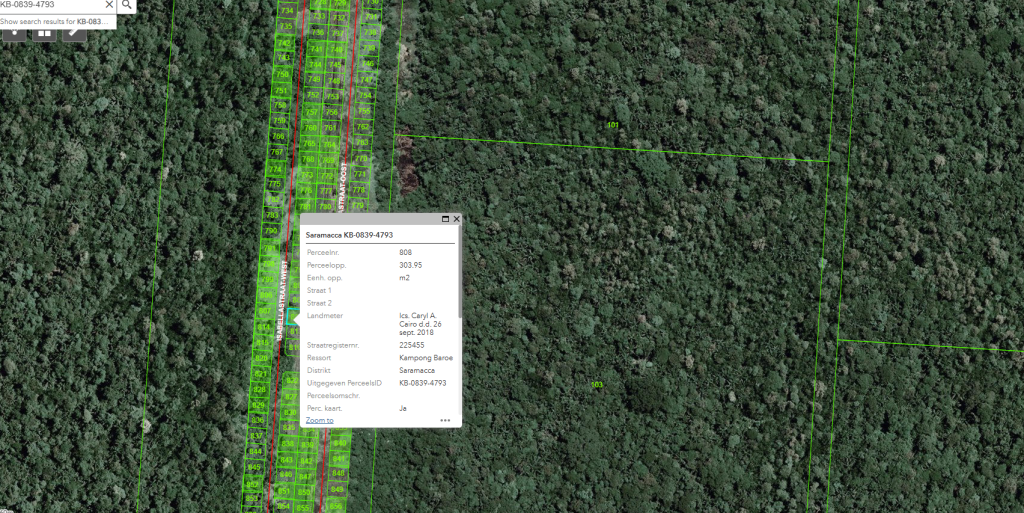Open the measure ruler widget

tap(76, 31)
